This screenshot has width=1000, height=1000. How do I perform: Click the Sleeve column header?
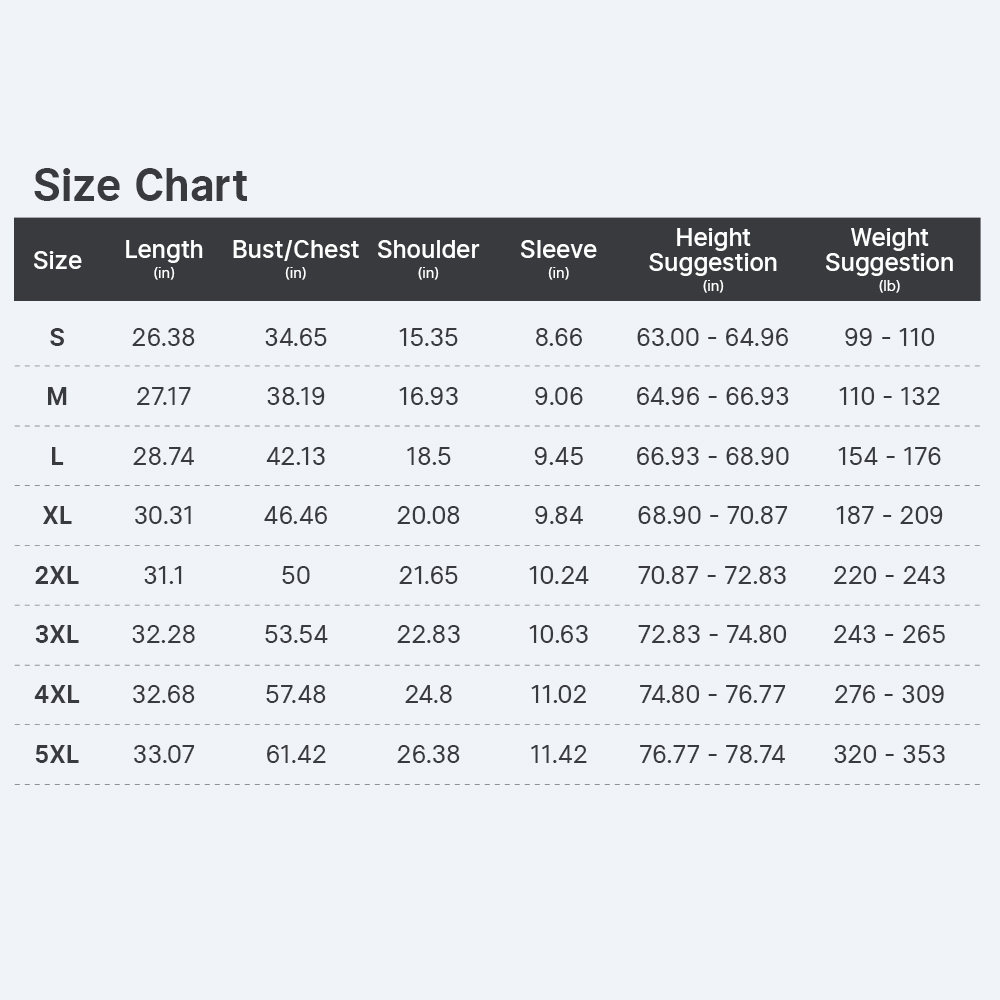coord(558,258)
